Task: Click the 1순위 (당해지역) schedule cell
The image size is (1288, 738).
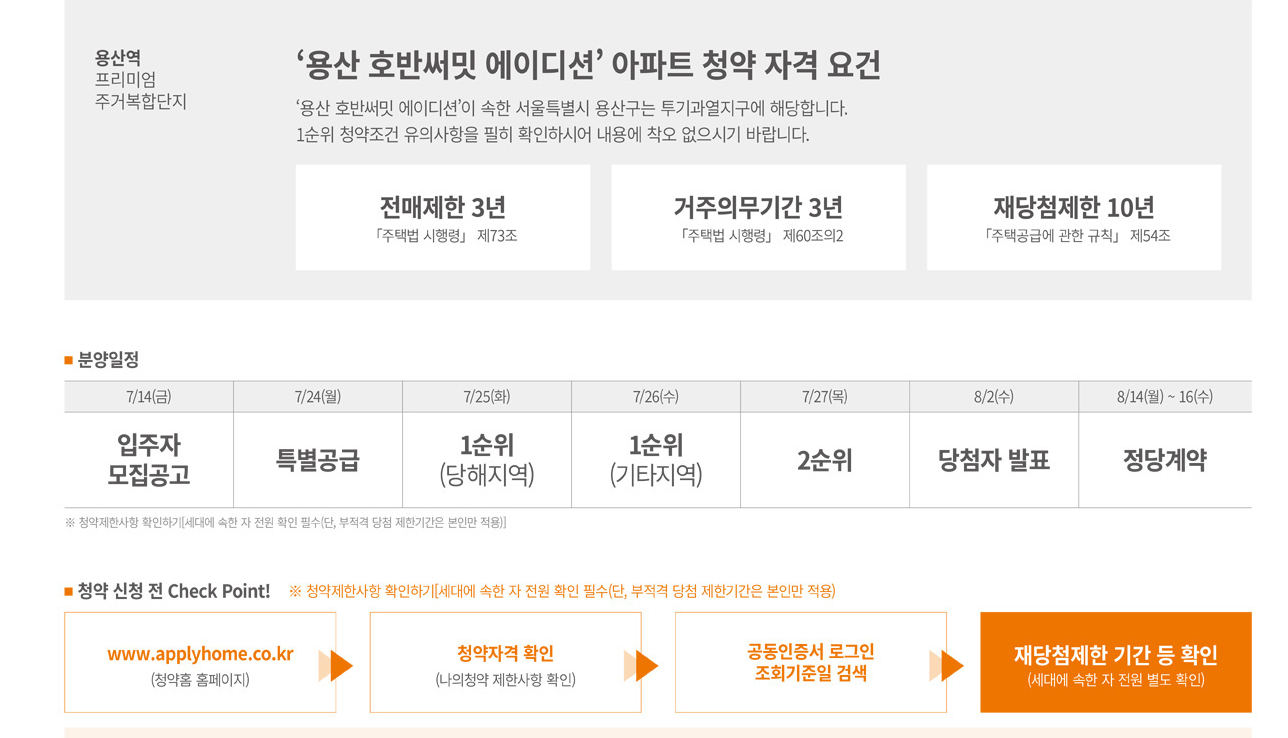Action: 487,460
